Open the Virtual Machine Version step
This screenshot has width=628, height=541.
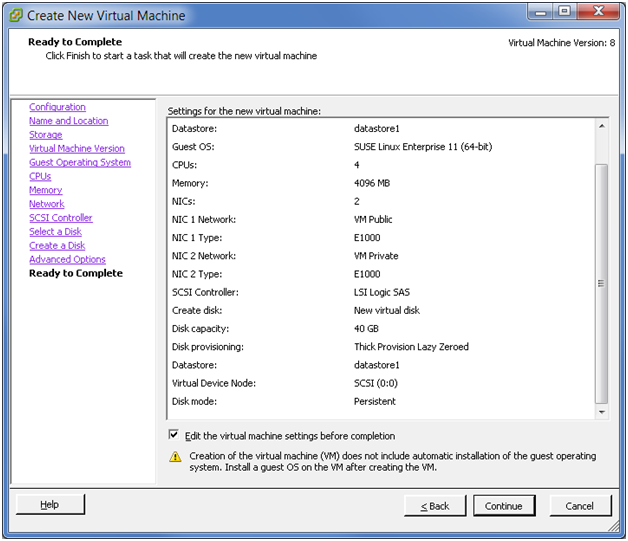point(77,149)
